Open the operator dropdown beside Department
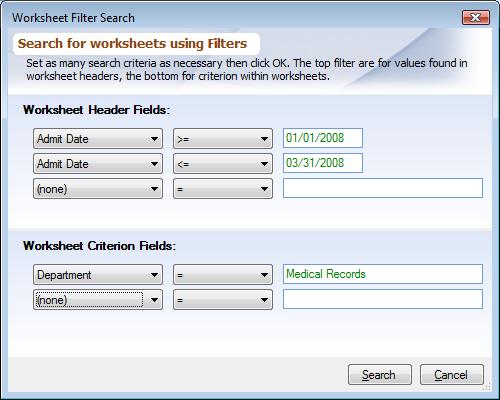 click(223, 275)
